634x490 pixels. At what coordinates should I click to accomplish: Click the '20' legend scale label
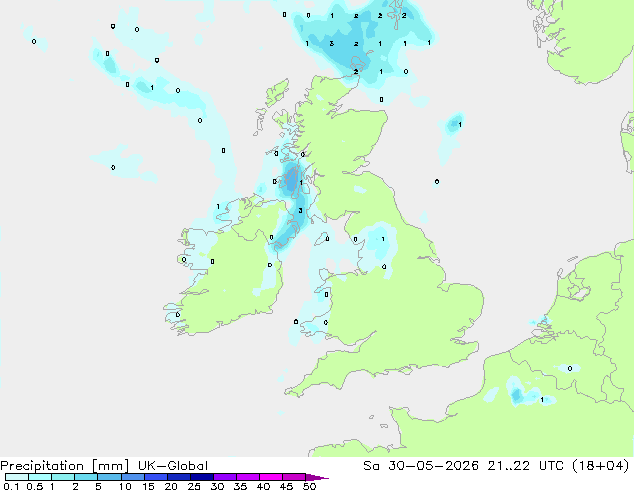pos(171,486)
